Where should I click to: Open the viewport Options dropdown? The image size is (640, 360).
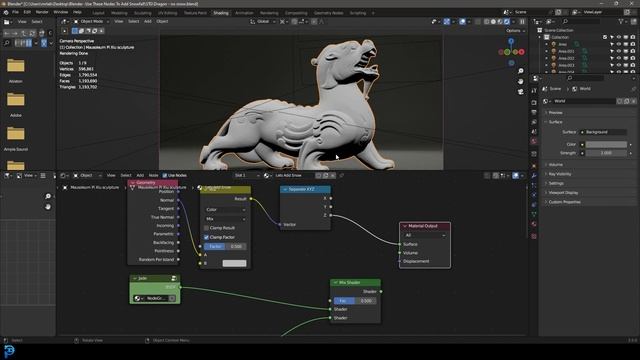tap(515, 31)
